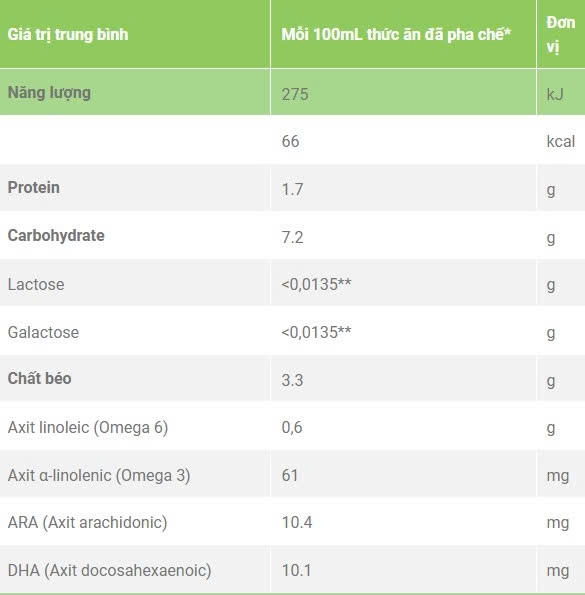Click 'ARA (Axit arachidonic)' row label
The height and width of the screenshot is (595, 585).
[x=88, y=523]
